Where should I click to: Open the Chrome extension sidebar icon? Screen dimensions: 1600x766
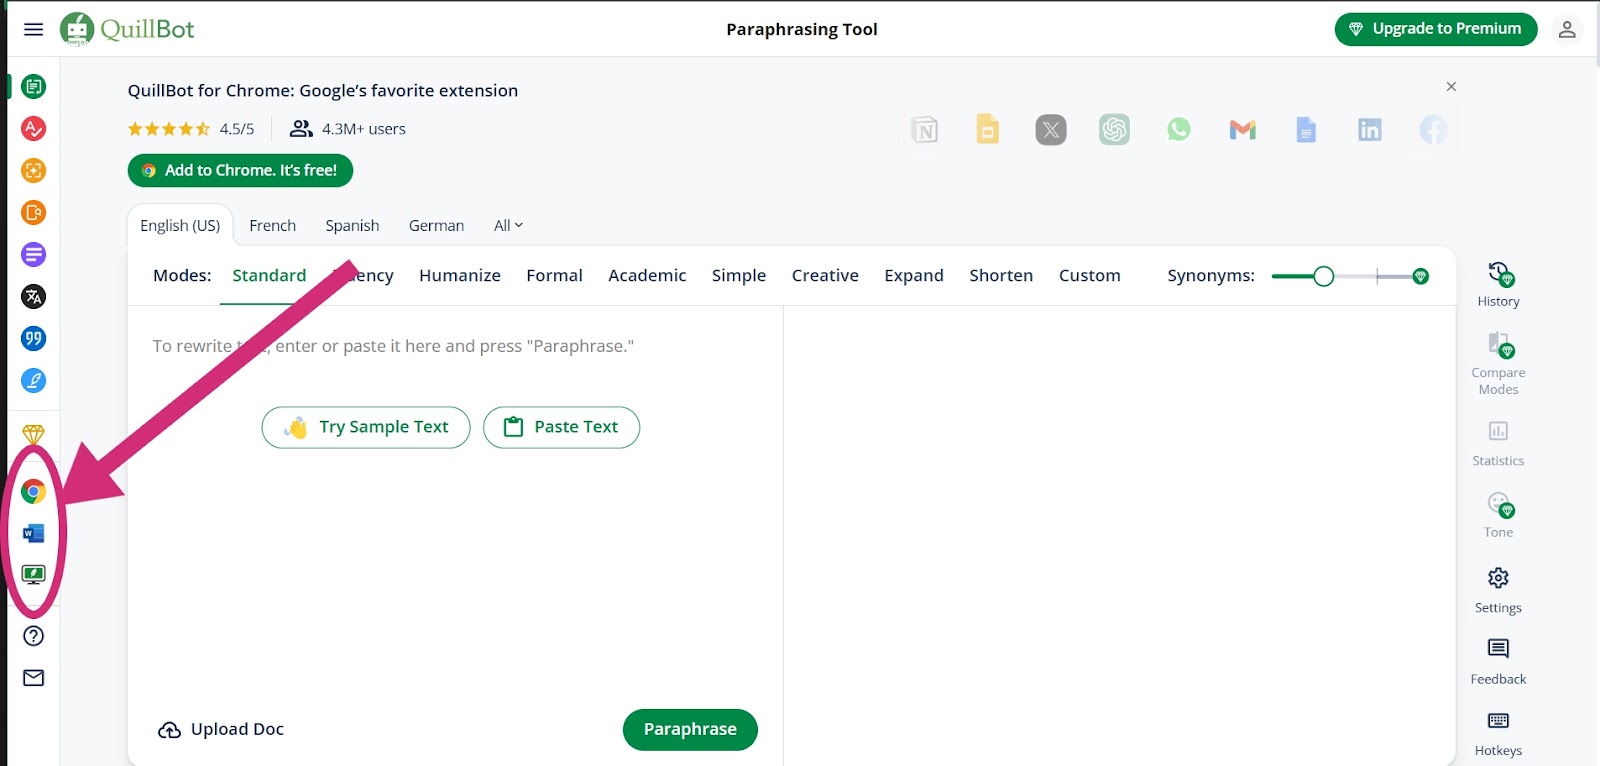pos(33,492)
